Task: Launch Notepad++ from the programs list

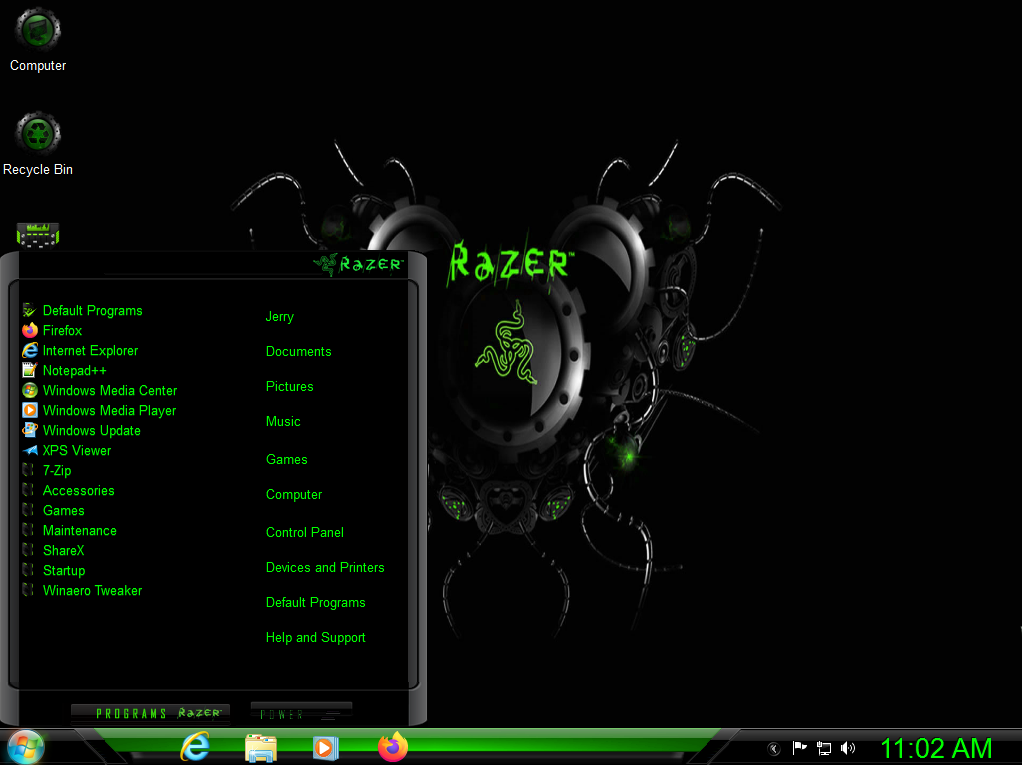Action: click(x=64, y=370)
